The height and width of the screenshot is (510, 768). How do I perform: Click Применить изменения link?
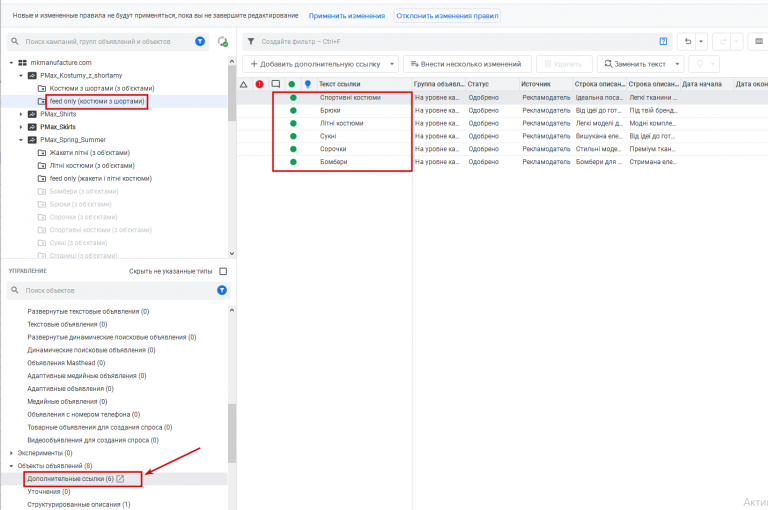[347, 16]
